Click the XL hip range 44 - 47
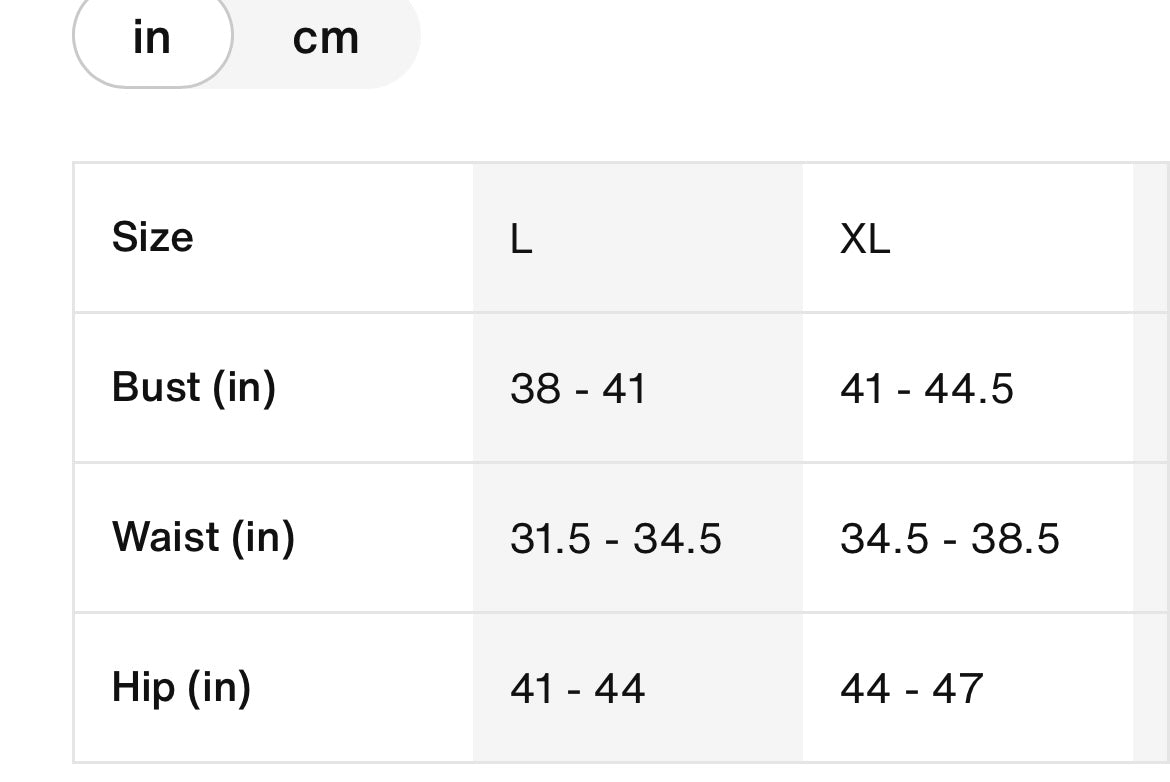 coord(912,688)
